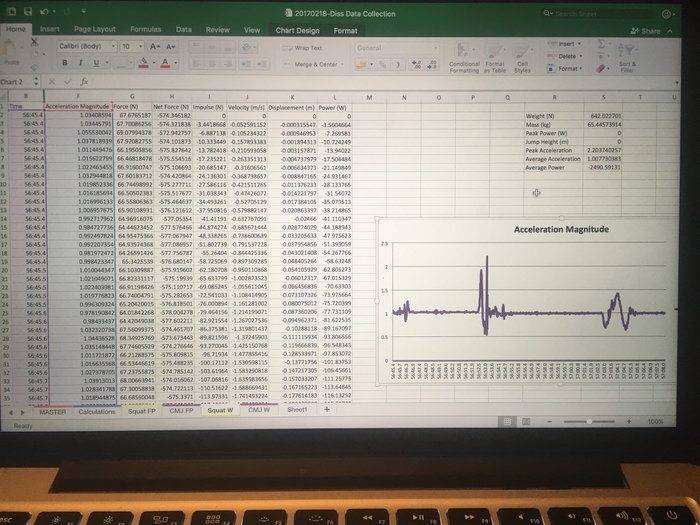Switch to the Formulas ribbon tab
700x525 pixels.
coord(146,30)
